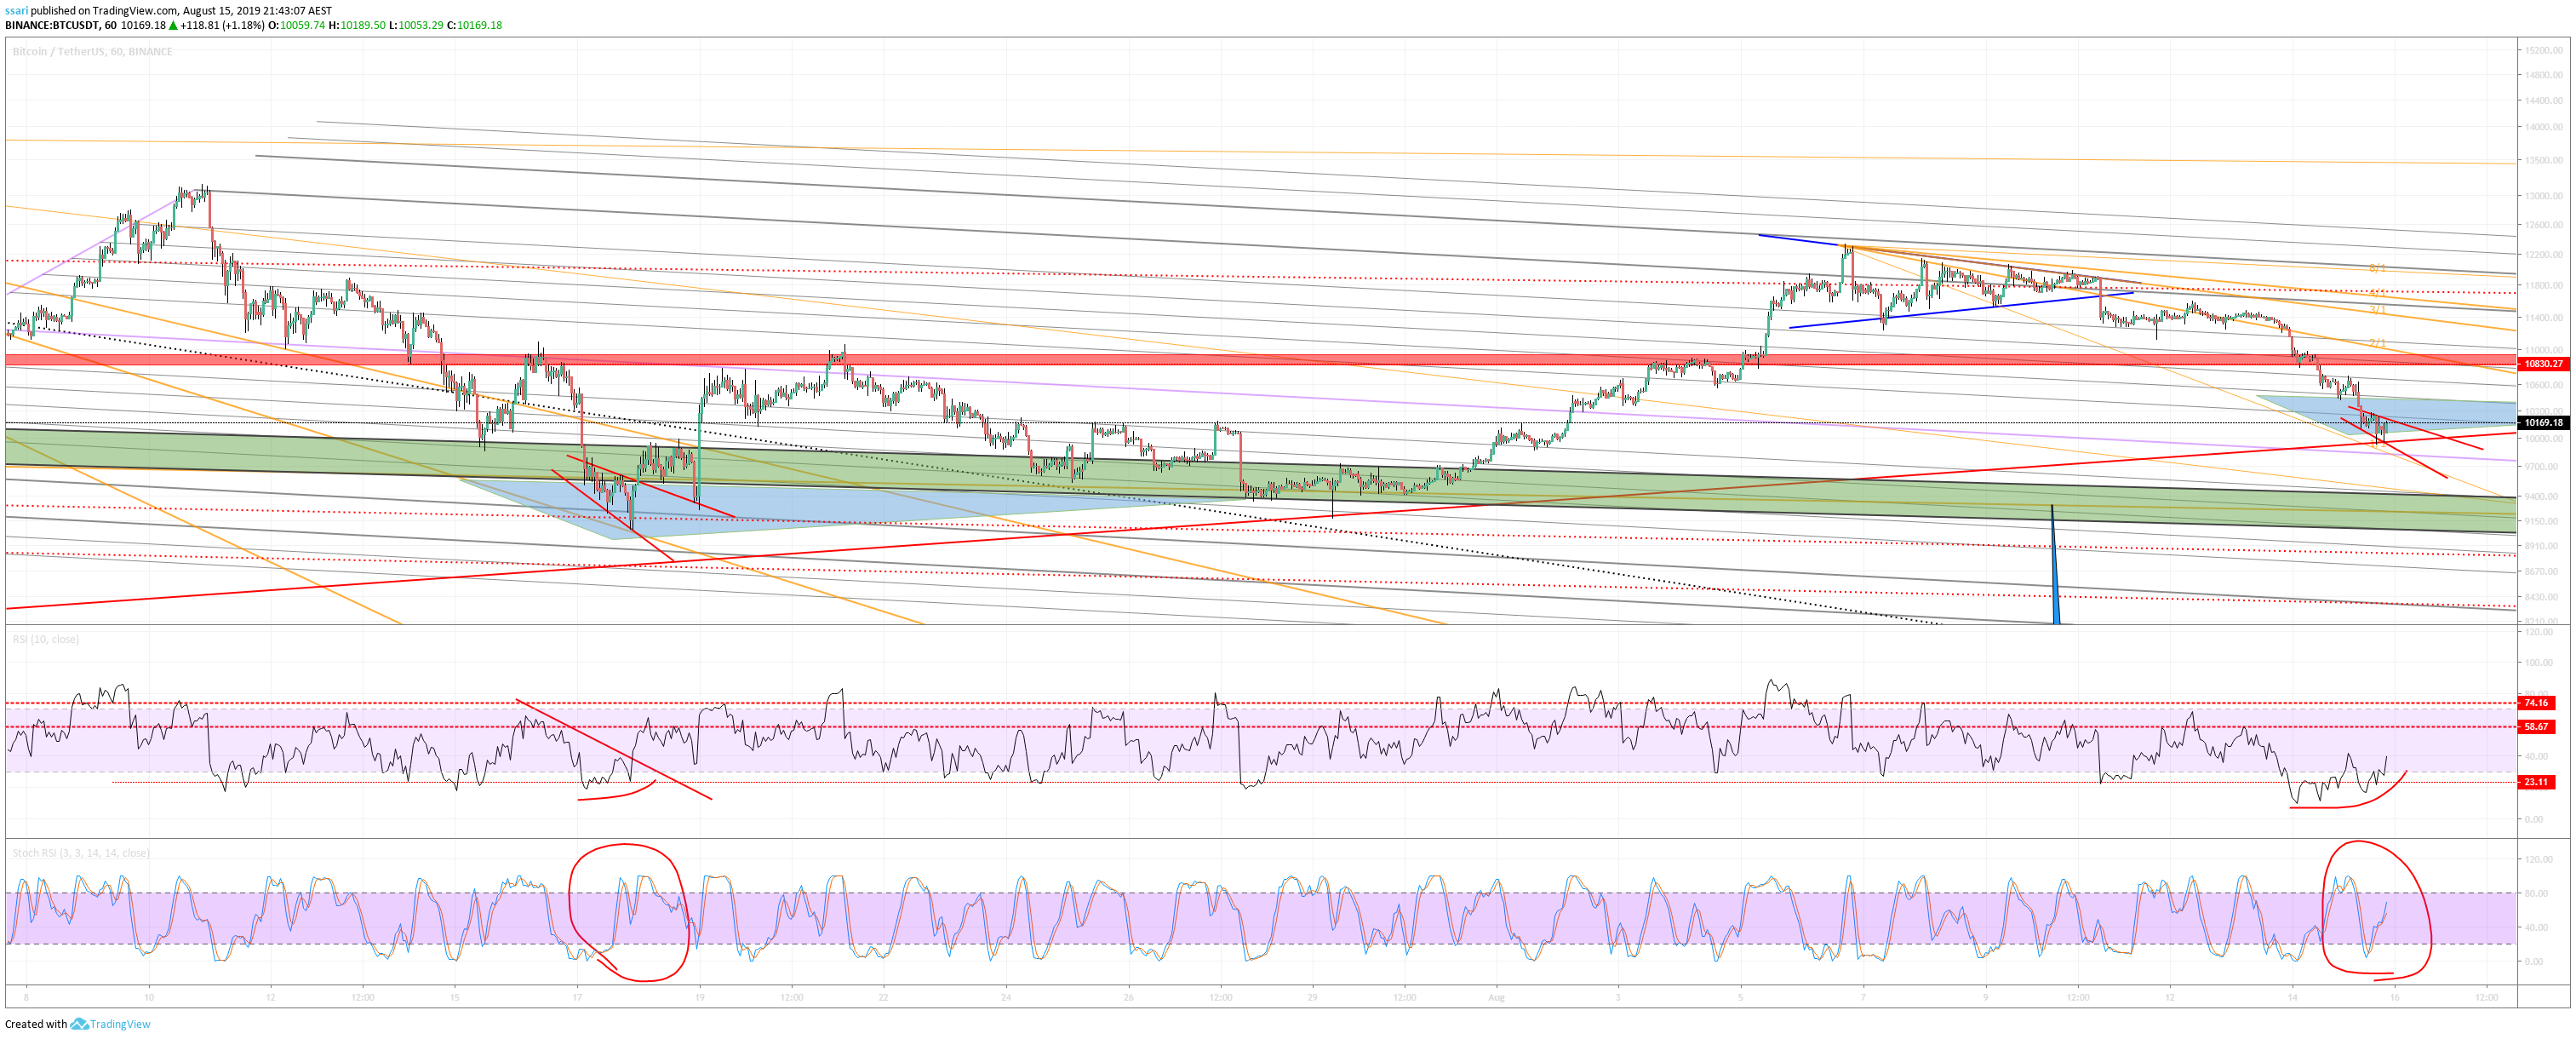
Task: Click the 12600.00 price axis value
Action: [2543, 226]
